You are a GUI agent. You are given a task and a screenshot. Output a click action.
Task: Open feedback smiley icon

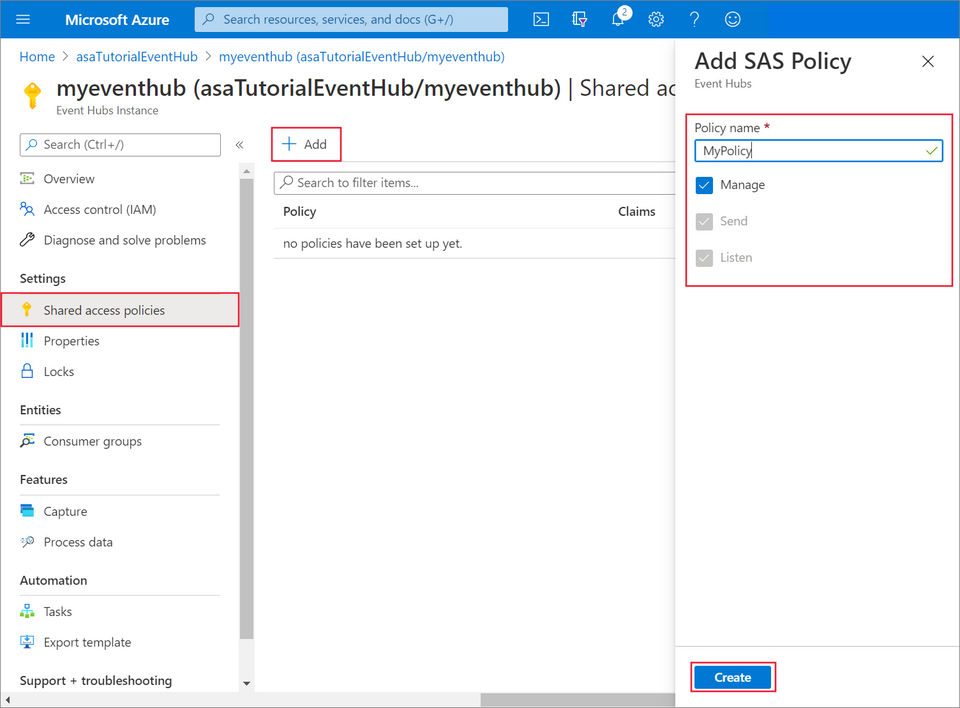coord(732,20)
